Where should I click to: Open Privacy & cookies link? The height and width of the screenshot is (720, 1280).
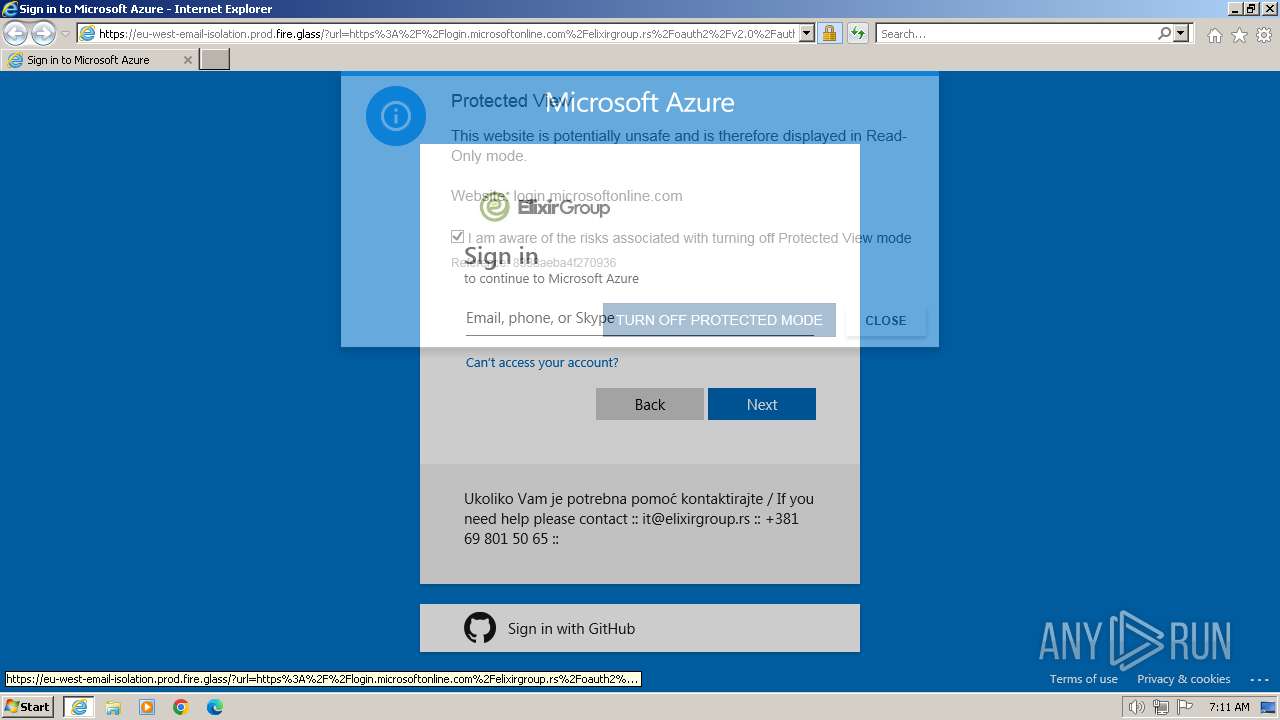1184,679
